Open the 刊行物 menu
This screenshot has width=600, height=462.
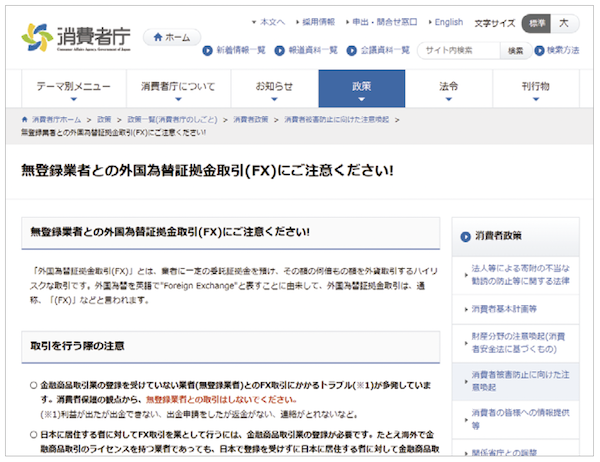[536, 88]
